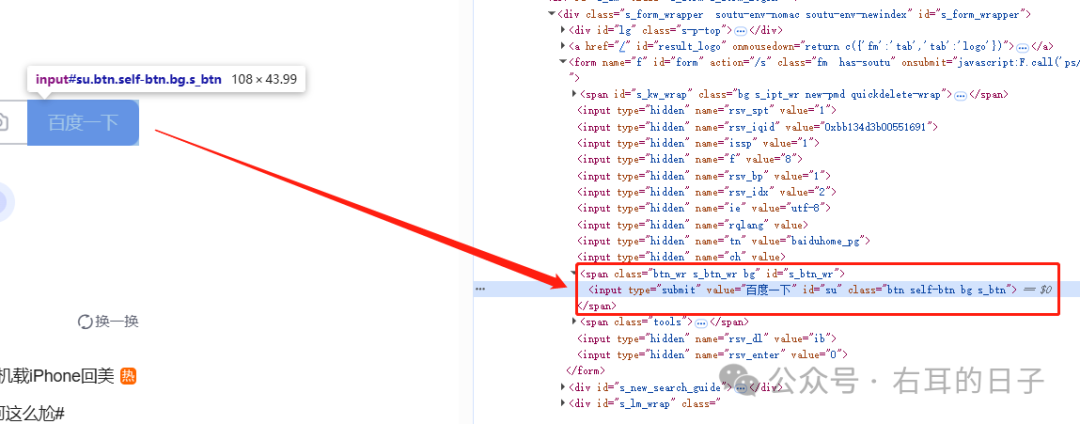Expand the s_new_search_guide div node
1080x424 pixels.
pos(563,387)
